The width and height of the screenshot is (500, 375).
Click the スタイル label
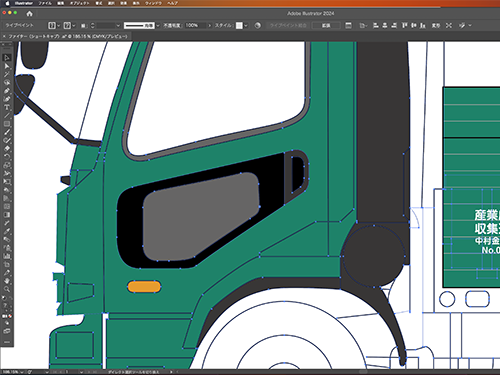point(223,25)
